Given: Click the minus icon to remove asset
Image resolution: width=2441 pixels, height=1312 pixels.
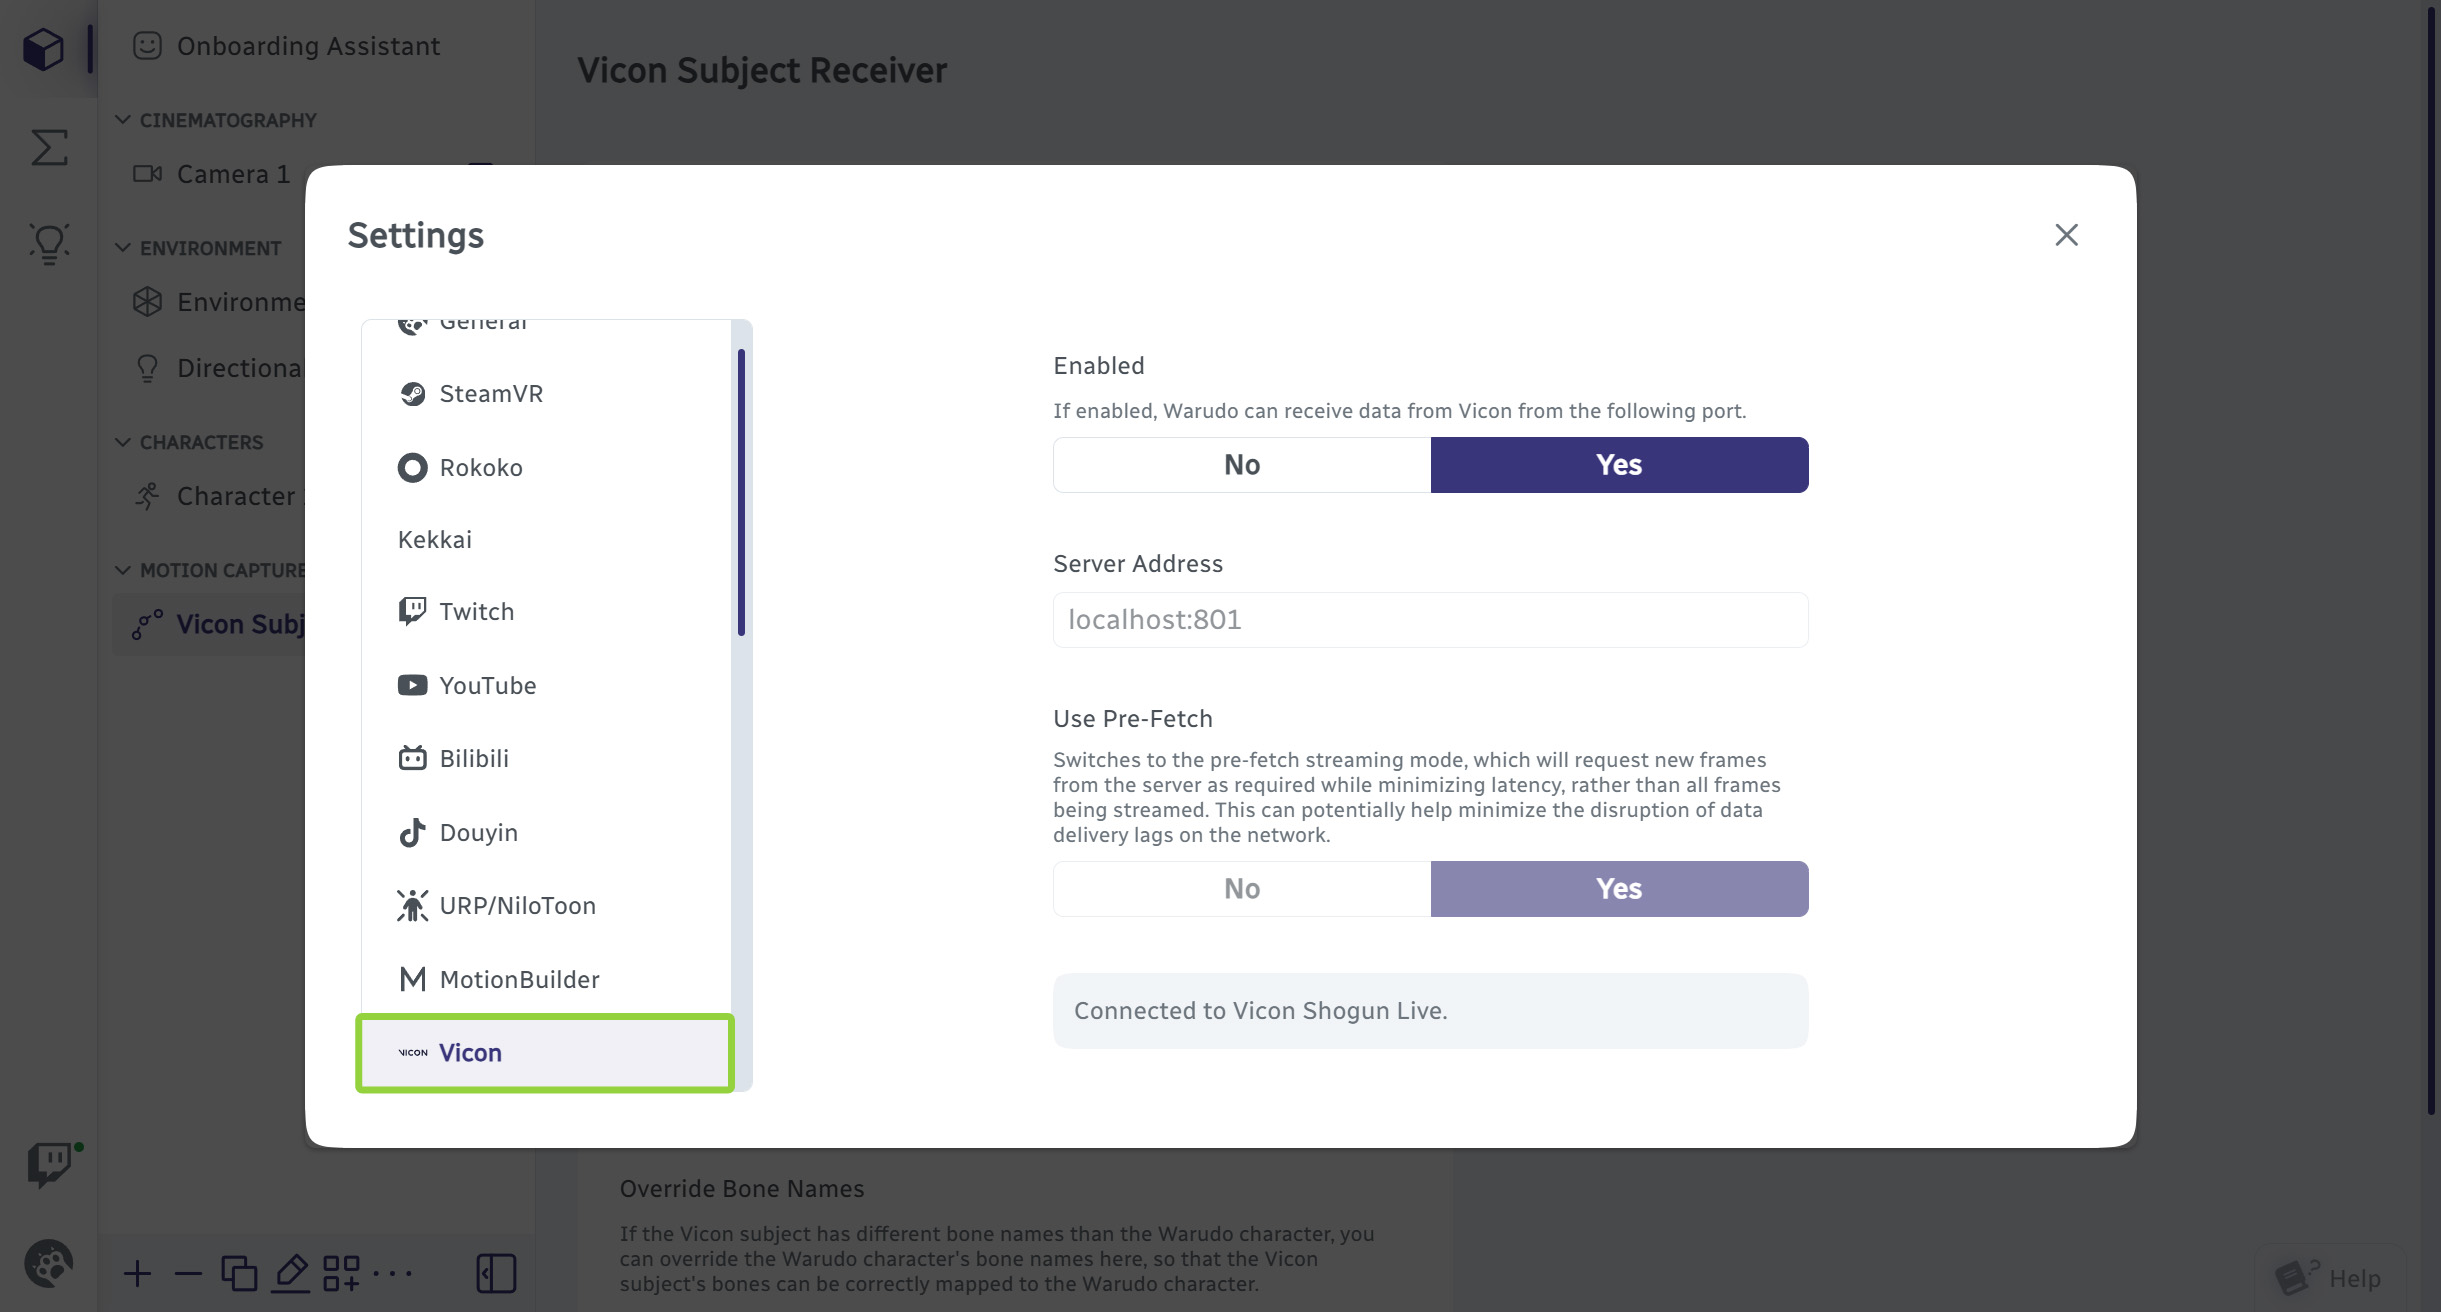Looking at the screenshot, I should coord(187,1273).
